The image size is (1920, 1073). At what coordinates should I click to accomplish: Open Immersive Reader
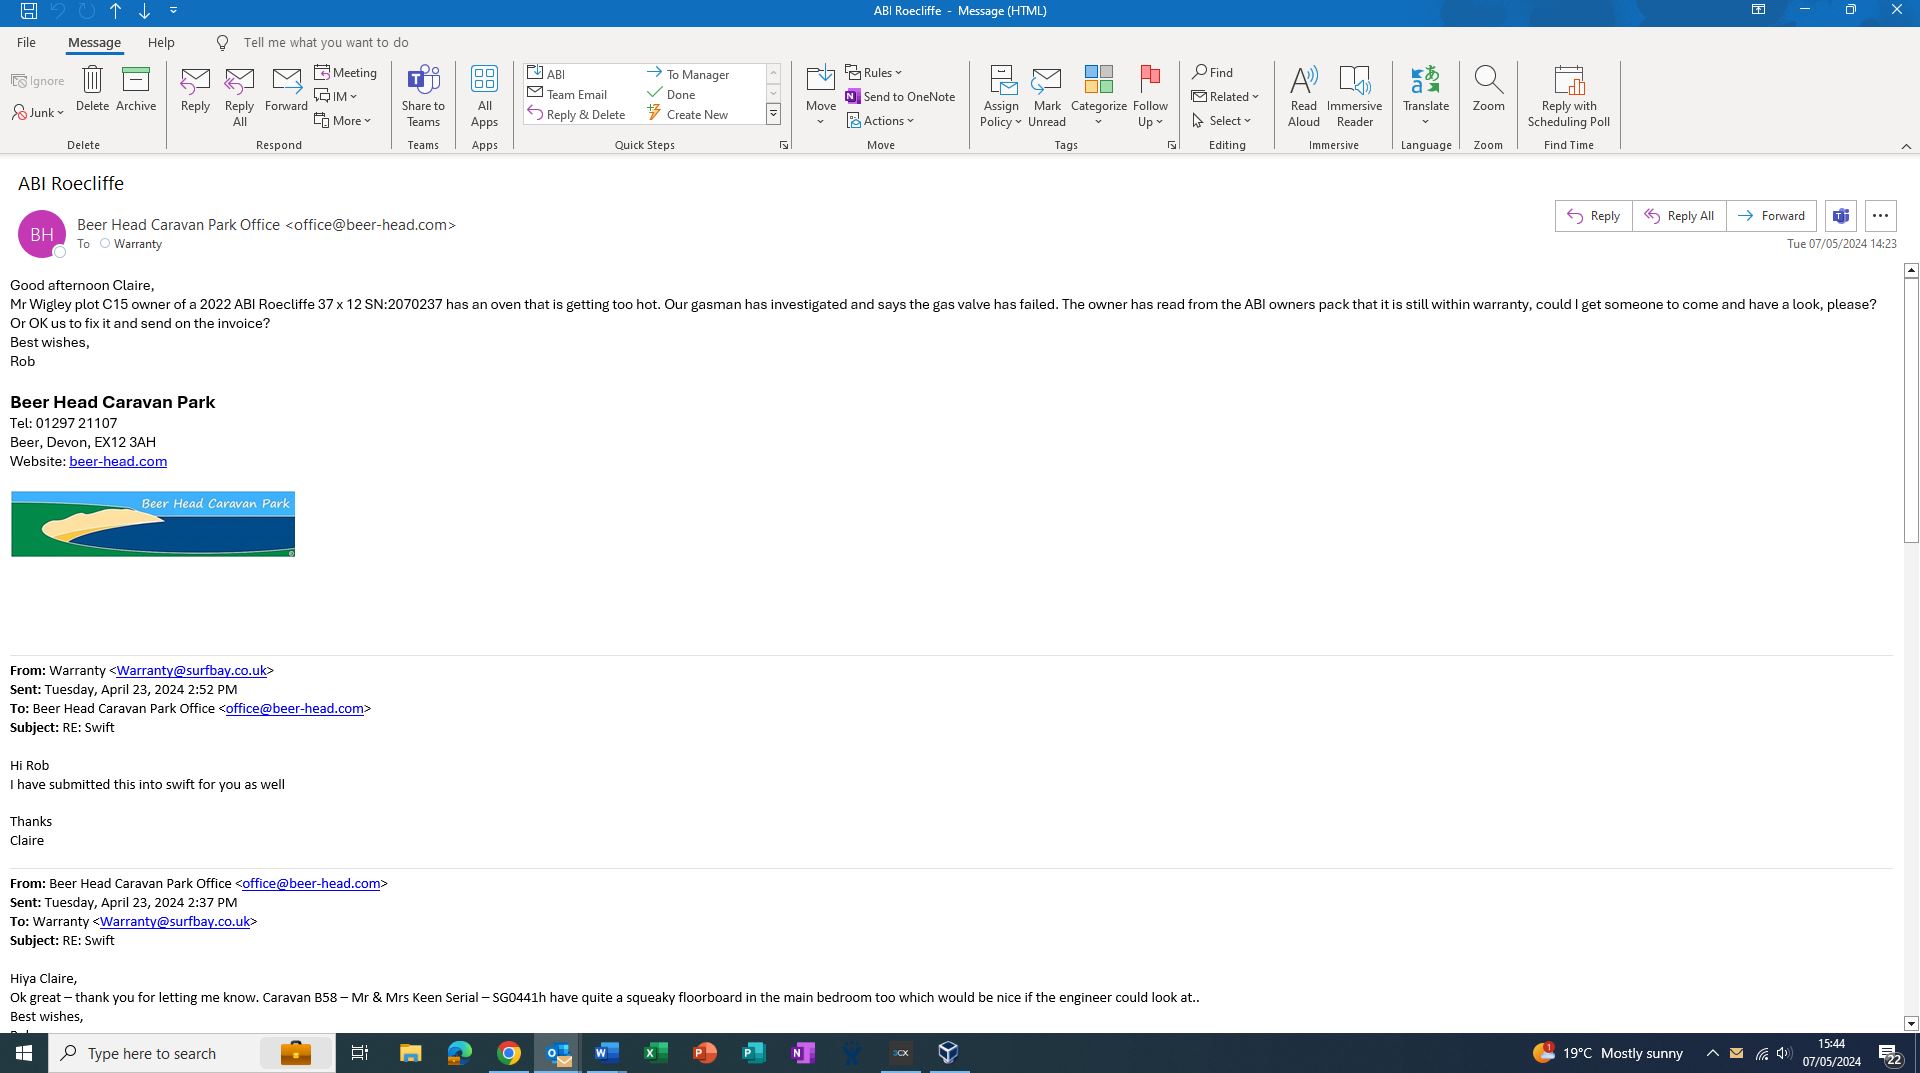coord(1354,97)
